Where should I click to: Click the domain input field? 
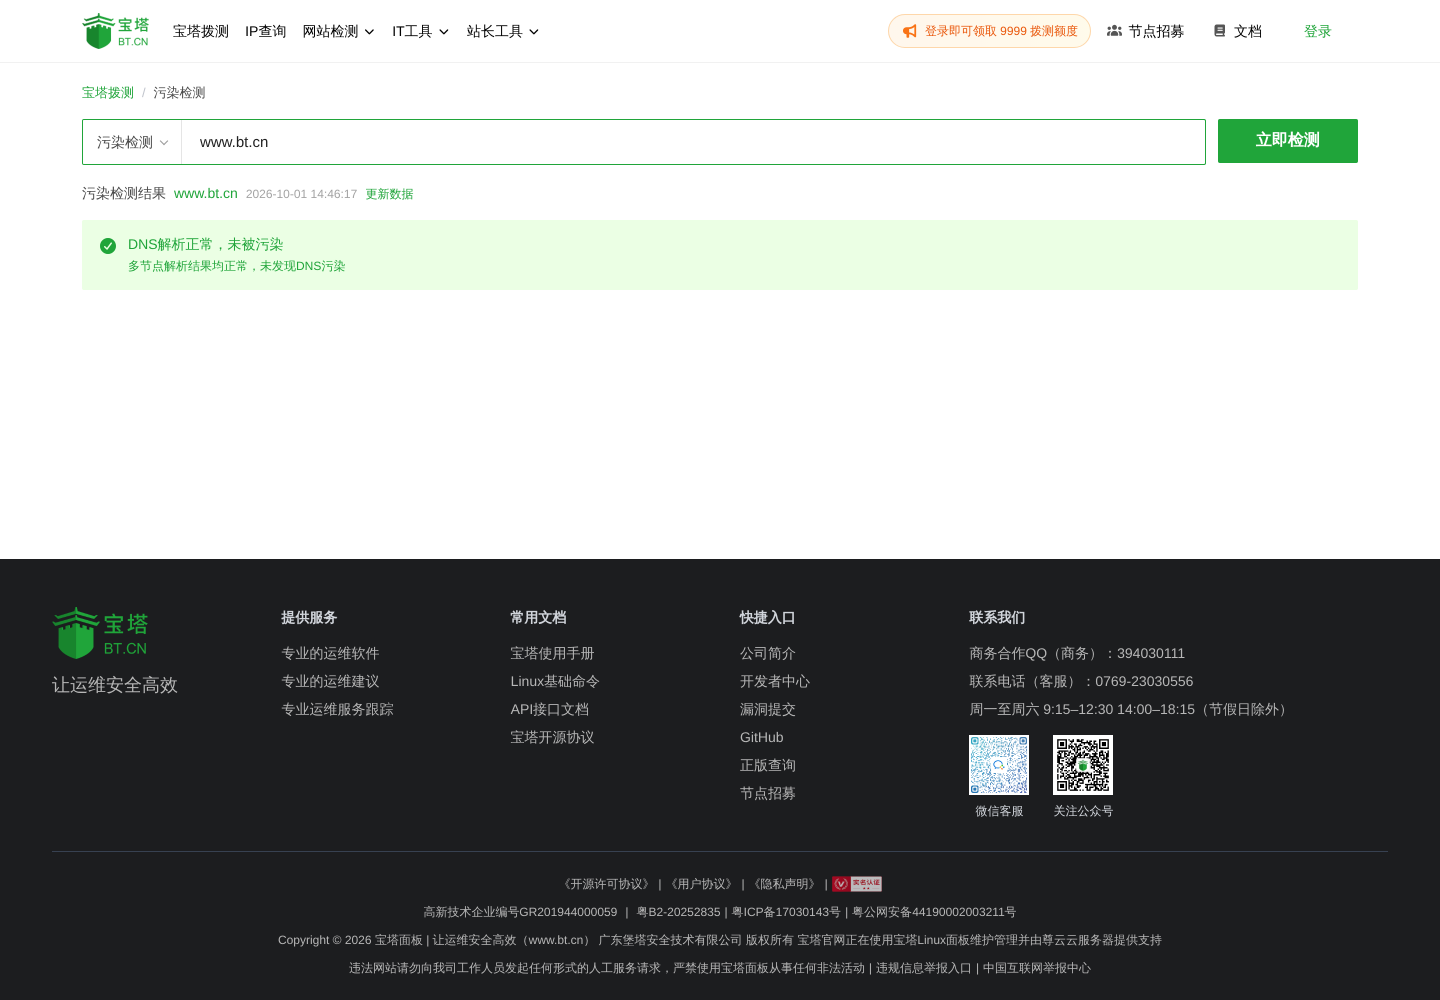(693, 142)
